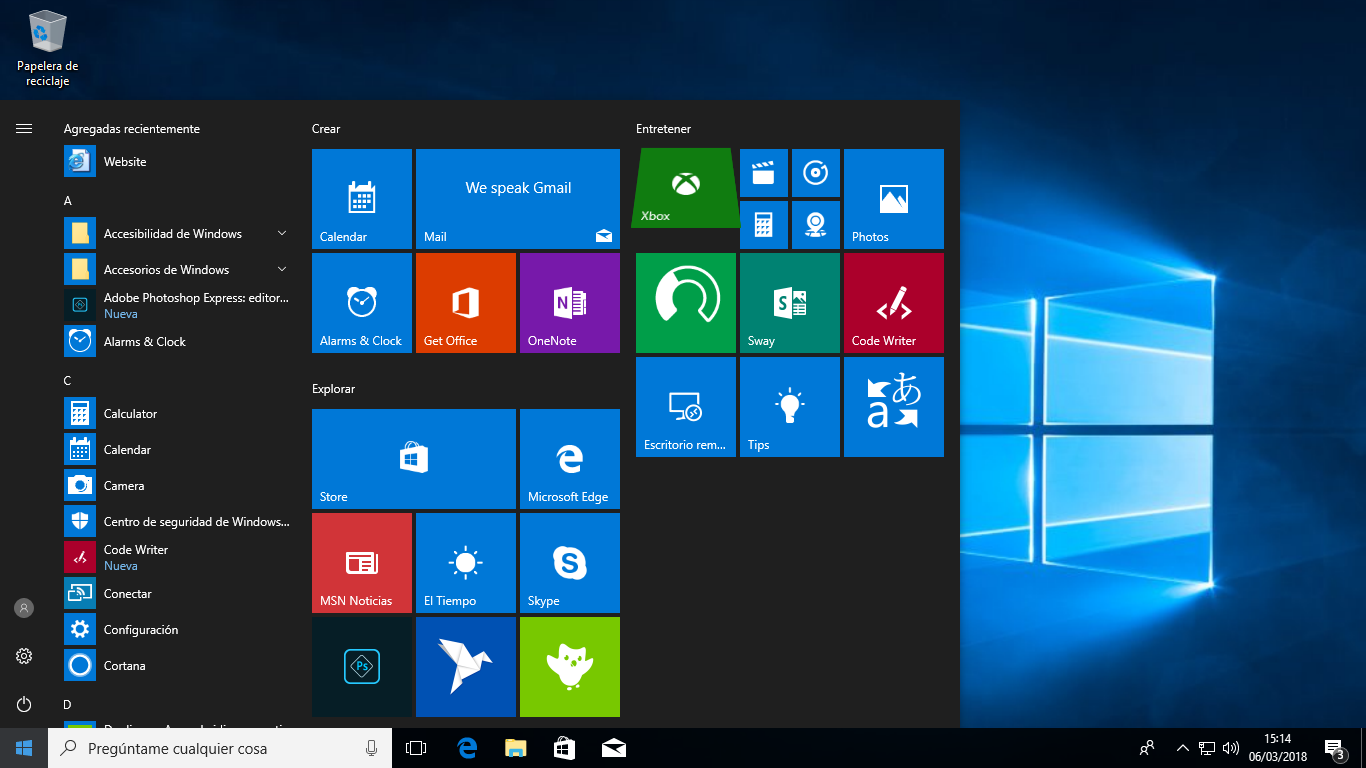This screenshot has width=1366, height=768.
Task: Open the volume control in tray
Action: click(x=1231, y=748)
